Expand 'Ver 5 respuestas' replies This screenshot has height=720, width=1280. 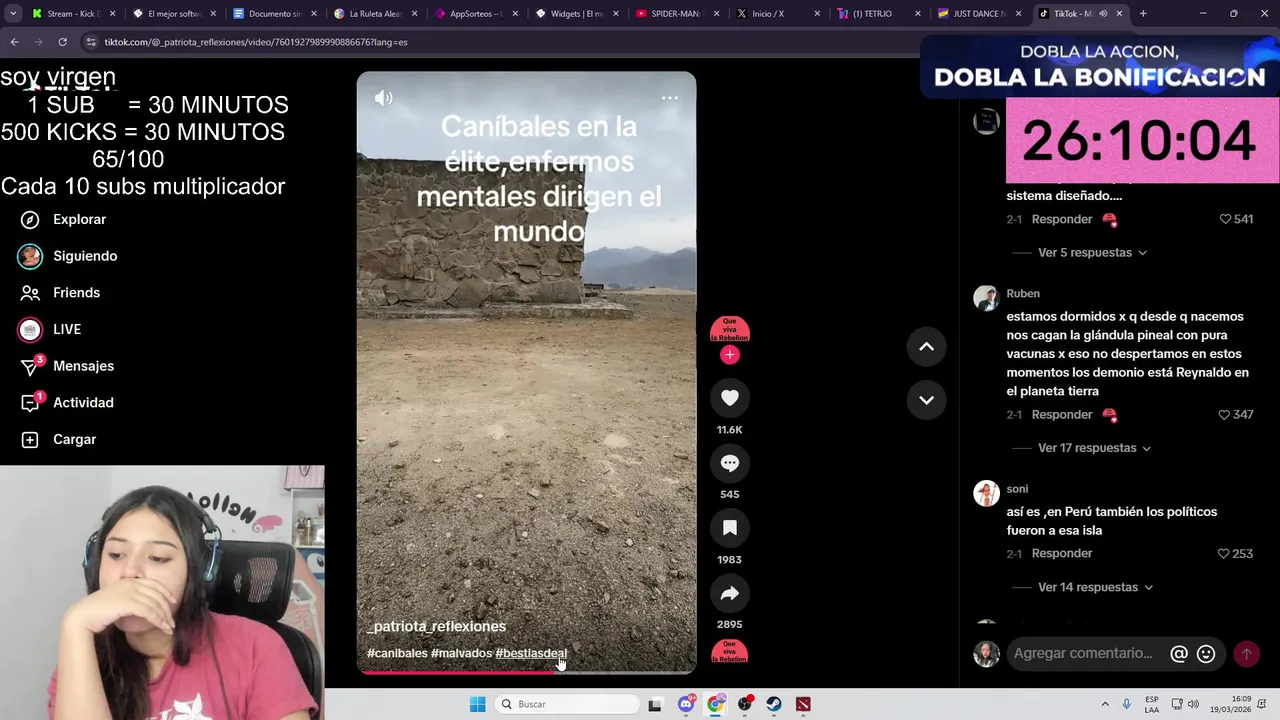(x=1092, y=253)
